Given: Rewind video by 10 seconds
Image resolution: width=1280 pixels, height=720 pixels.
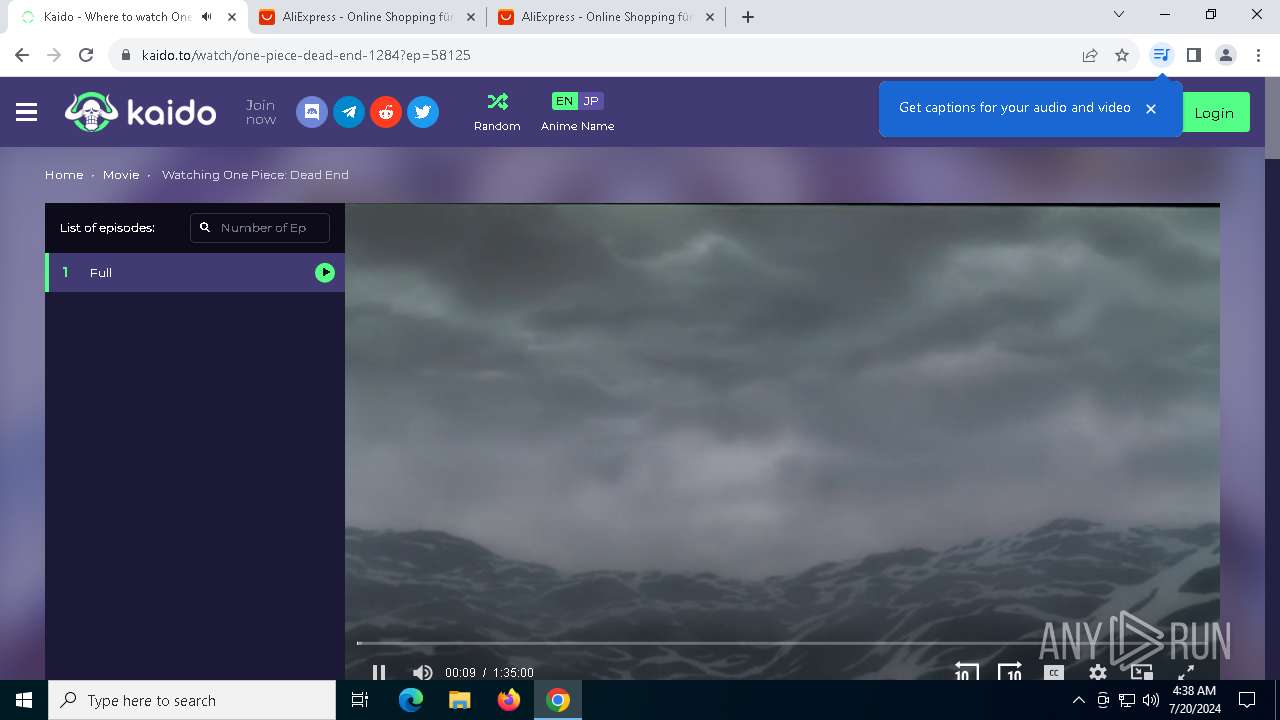Looking at the screenshot, I should (966, 672).
